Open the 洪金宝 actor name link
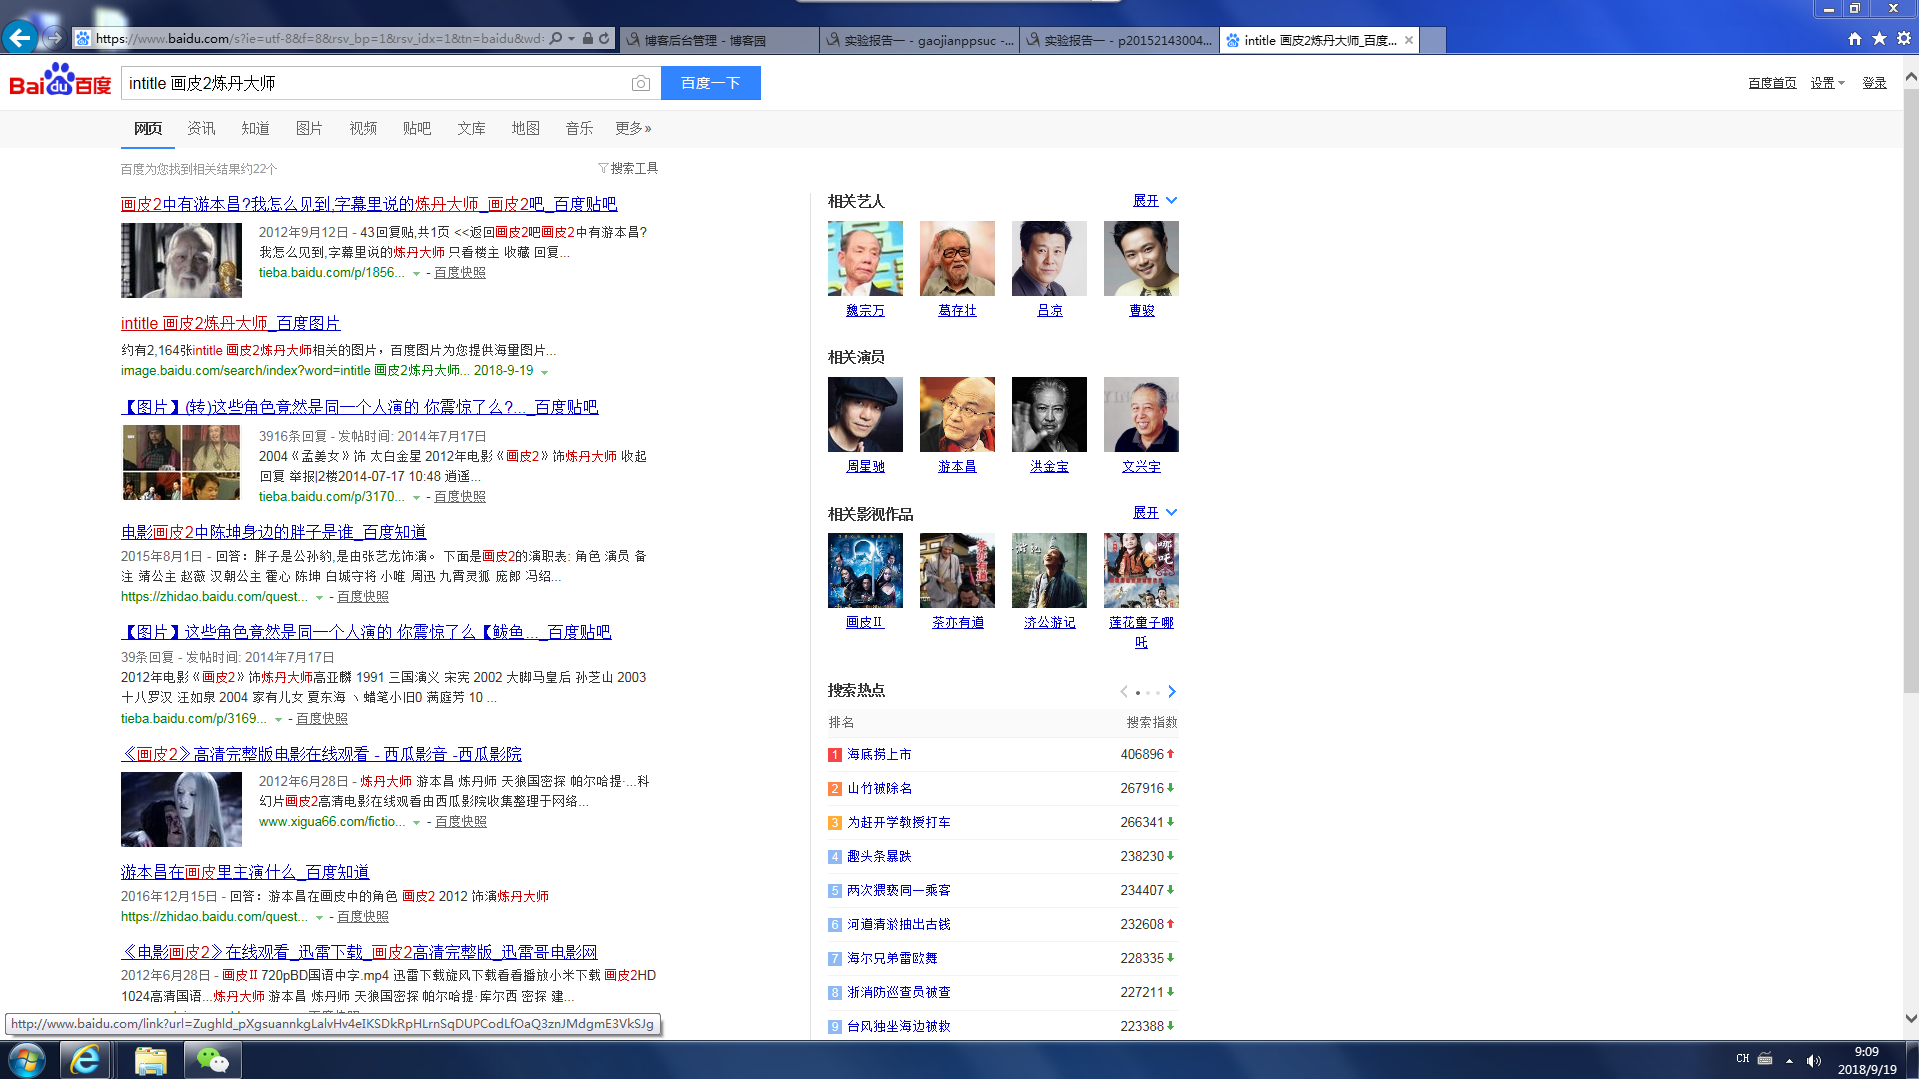This screenshot has width=1919, height=1079. tap(1049, 467)
